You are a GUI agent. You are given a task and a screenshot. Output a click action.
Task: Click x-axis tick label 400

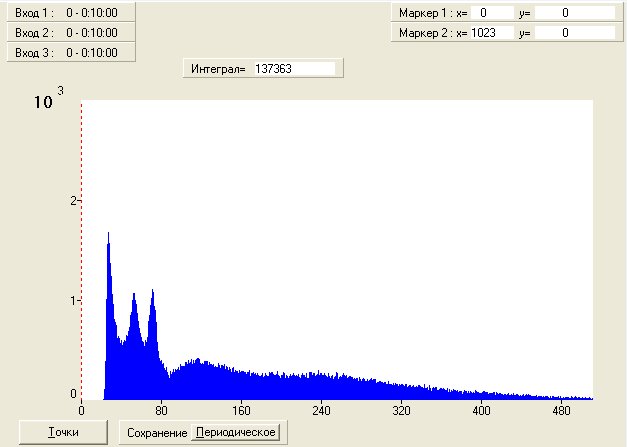[481, 411]
